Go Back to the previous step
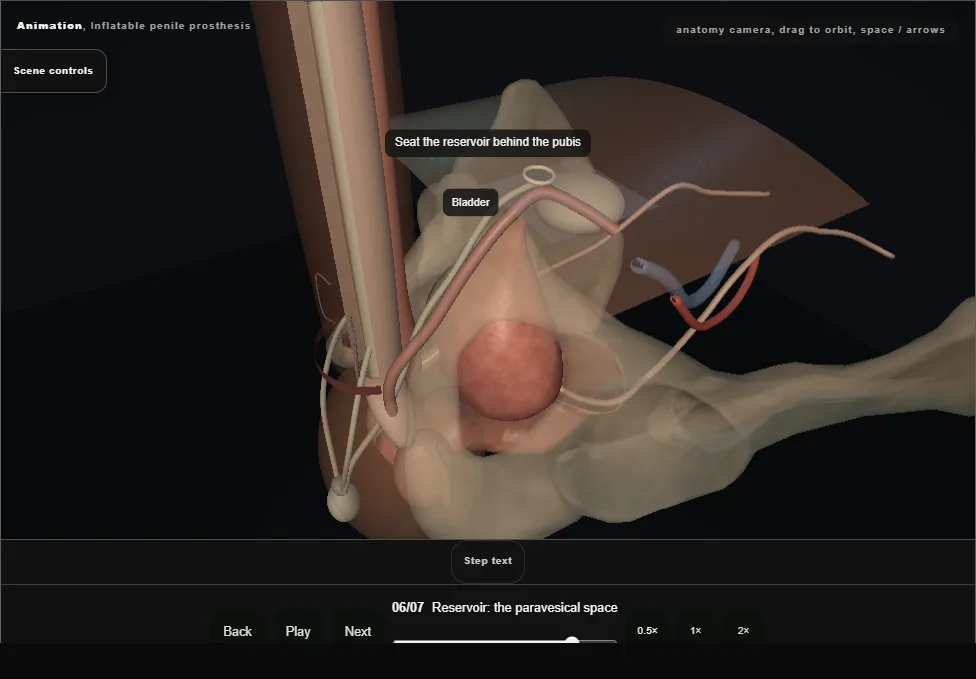 (x=237, y=631)
